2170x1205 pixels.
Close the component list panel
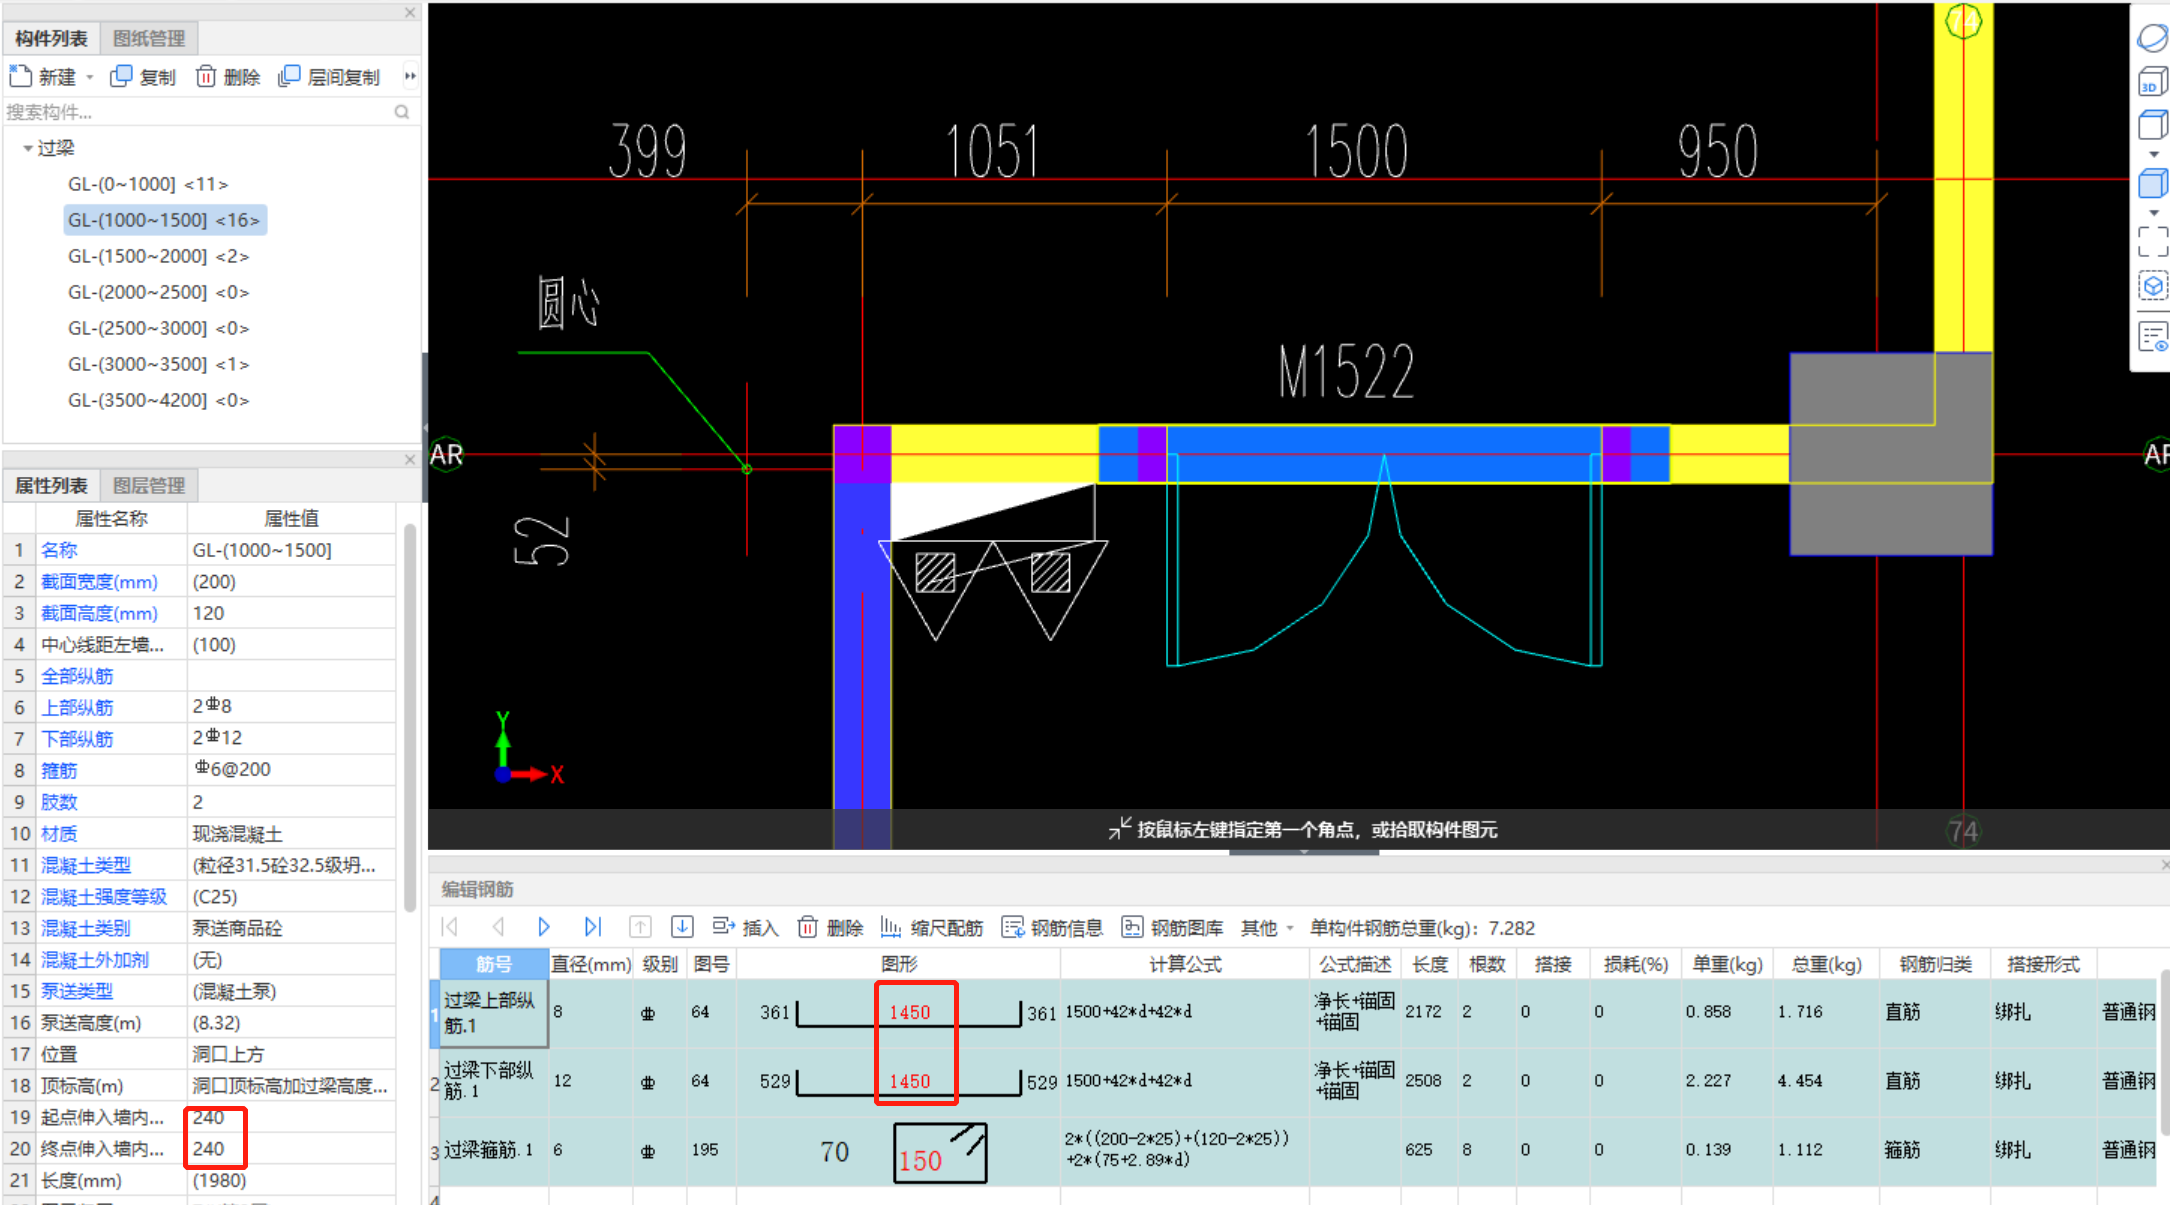pos(410,13)
